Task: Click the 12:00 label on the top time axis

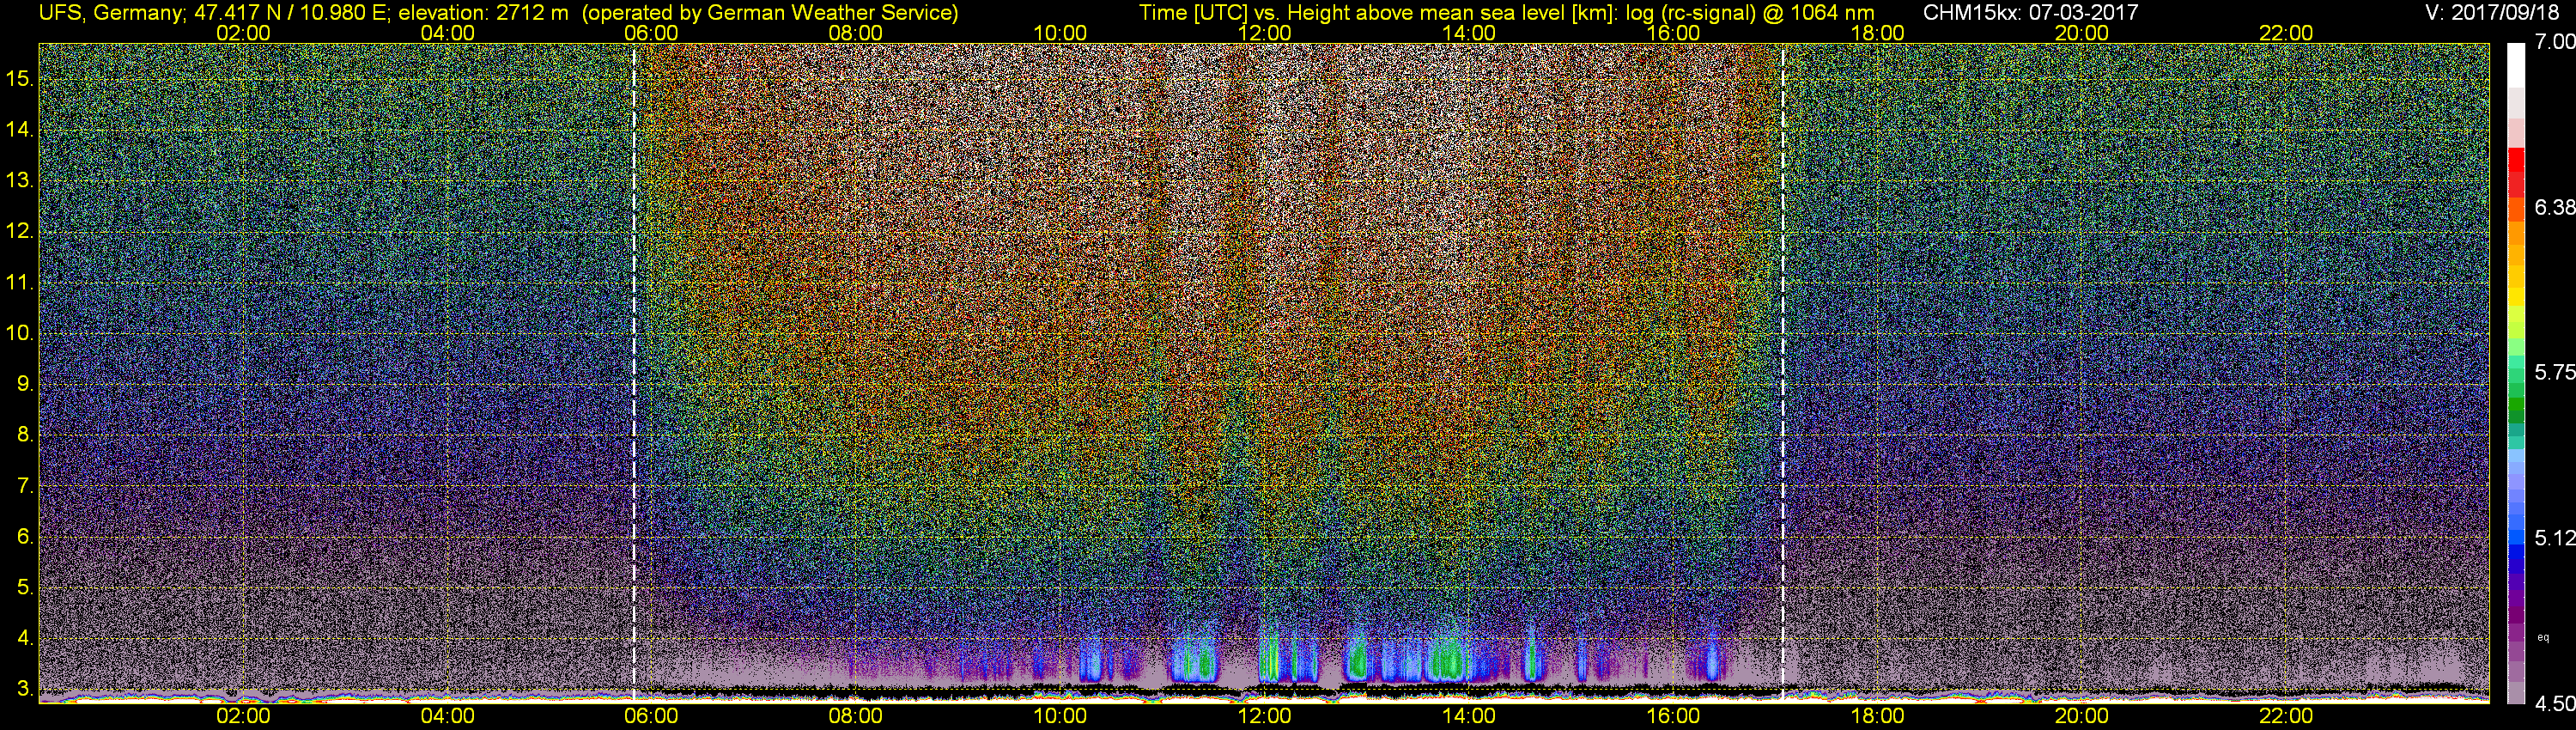Action: coord(1264,33)
